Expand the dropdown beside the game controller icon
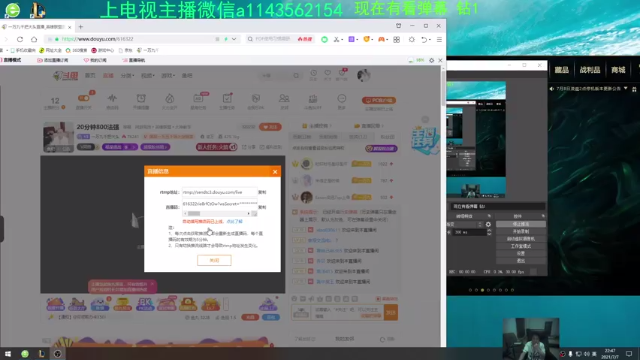The height and width of the screenshot is (360, 640). pos(387,40)
